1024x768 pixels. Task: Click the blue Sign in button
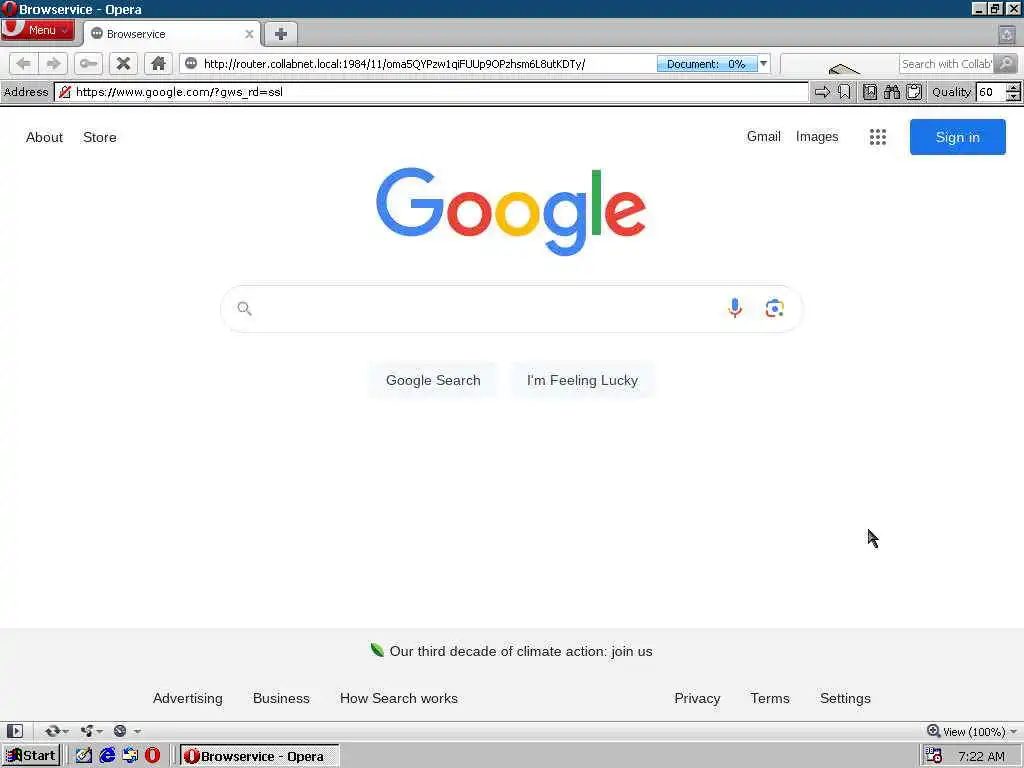pos(957,137)
